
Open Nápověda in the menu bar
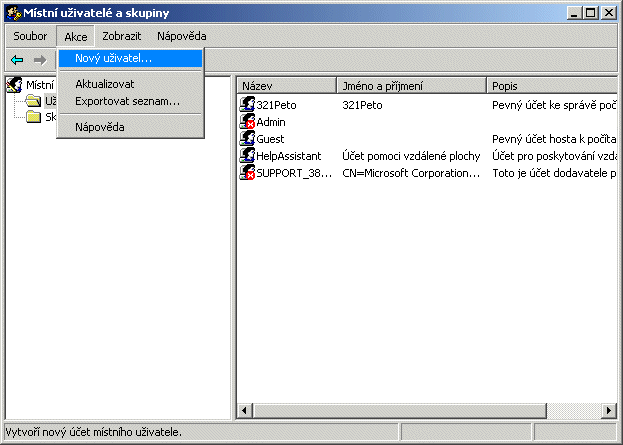pyautogui.click(x=181, y=36)
